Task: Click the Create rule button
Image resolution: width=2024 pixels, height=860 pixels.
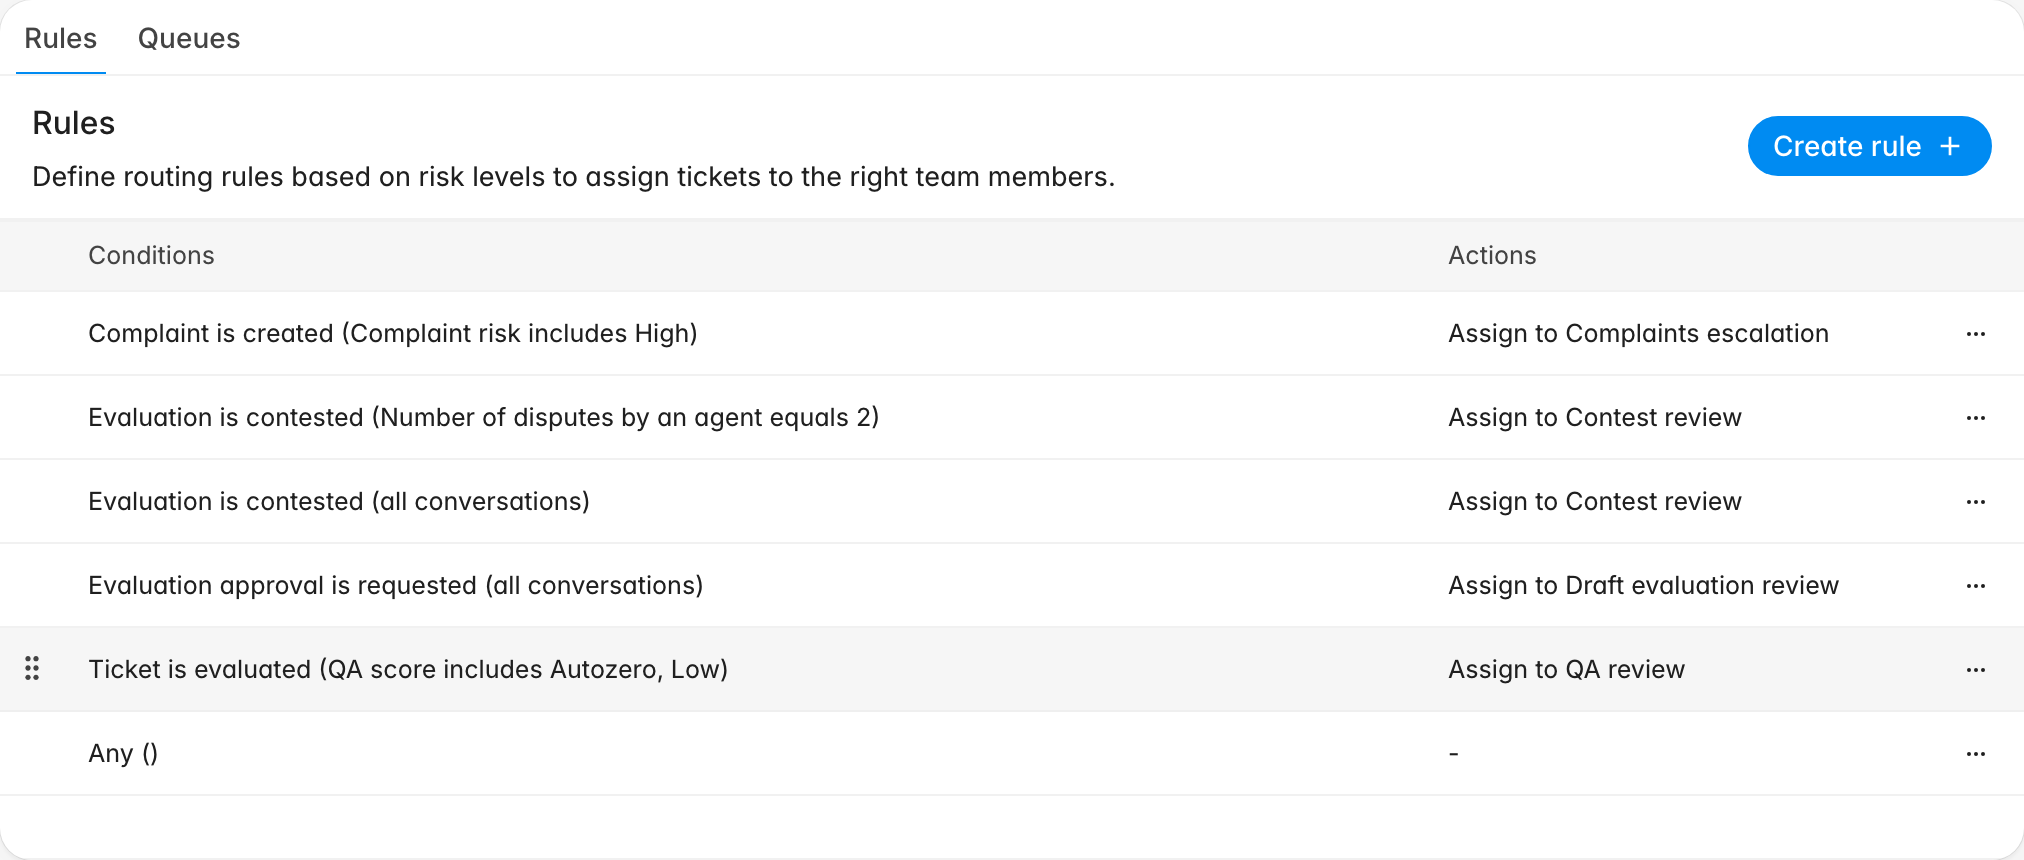Action: (x=1869, y=146)
